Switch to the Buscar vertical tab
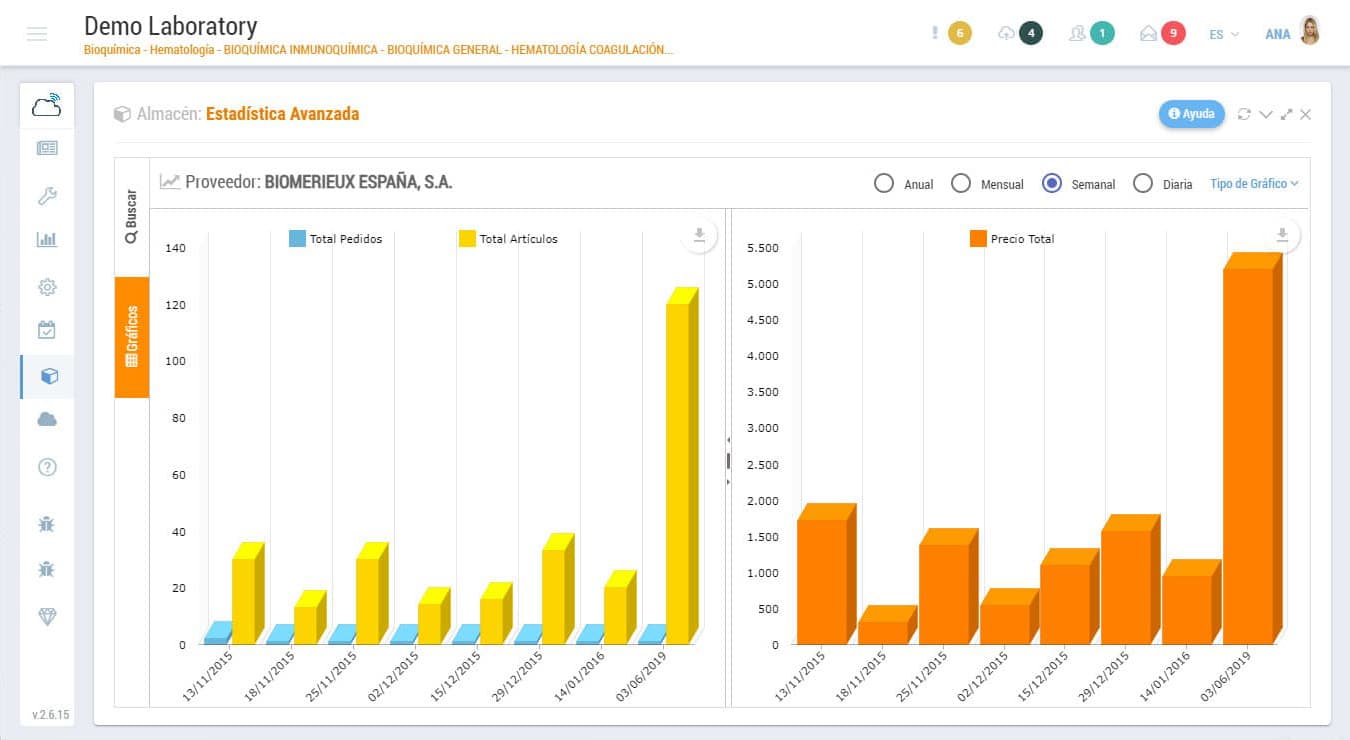Screen dimensions: 1350x740 [x=132, y=217]
